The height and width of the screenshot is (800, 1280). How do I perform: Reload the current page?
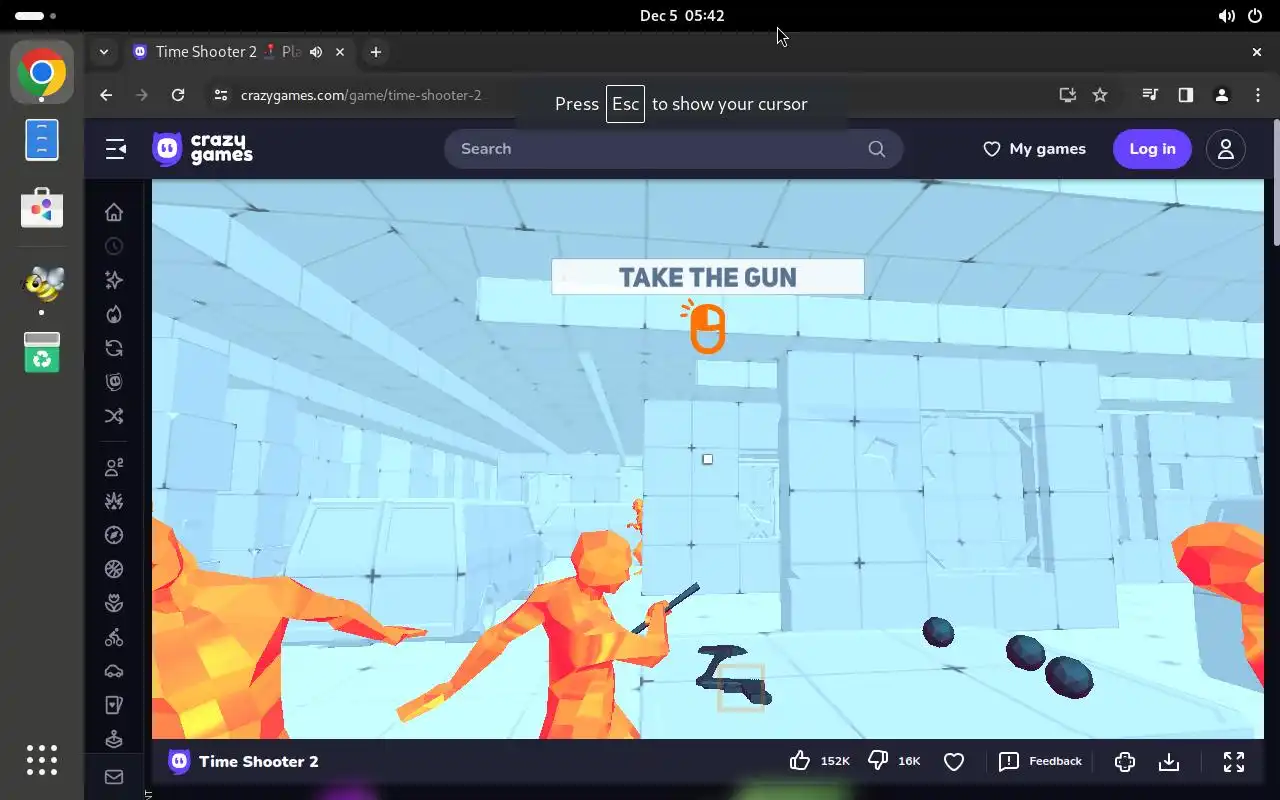tap(178, 95)
